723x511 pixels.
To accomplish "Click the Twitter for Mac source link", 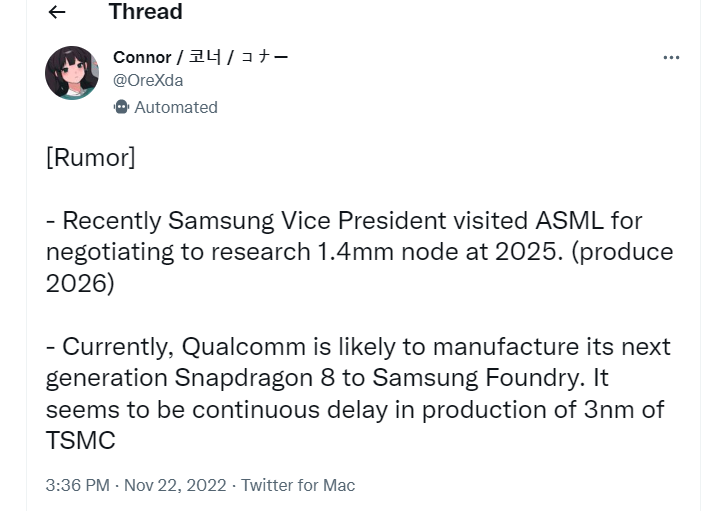I will coord(298,485).
